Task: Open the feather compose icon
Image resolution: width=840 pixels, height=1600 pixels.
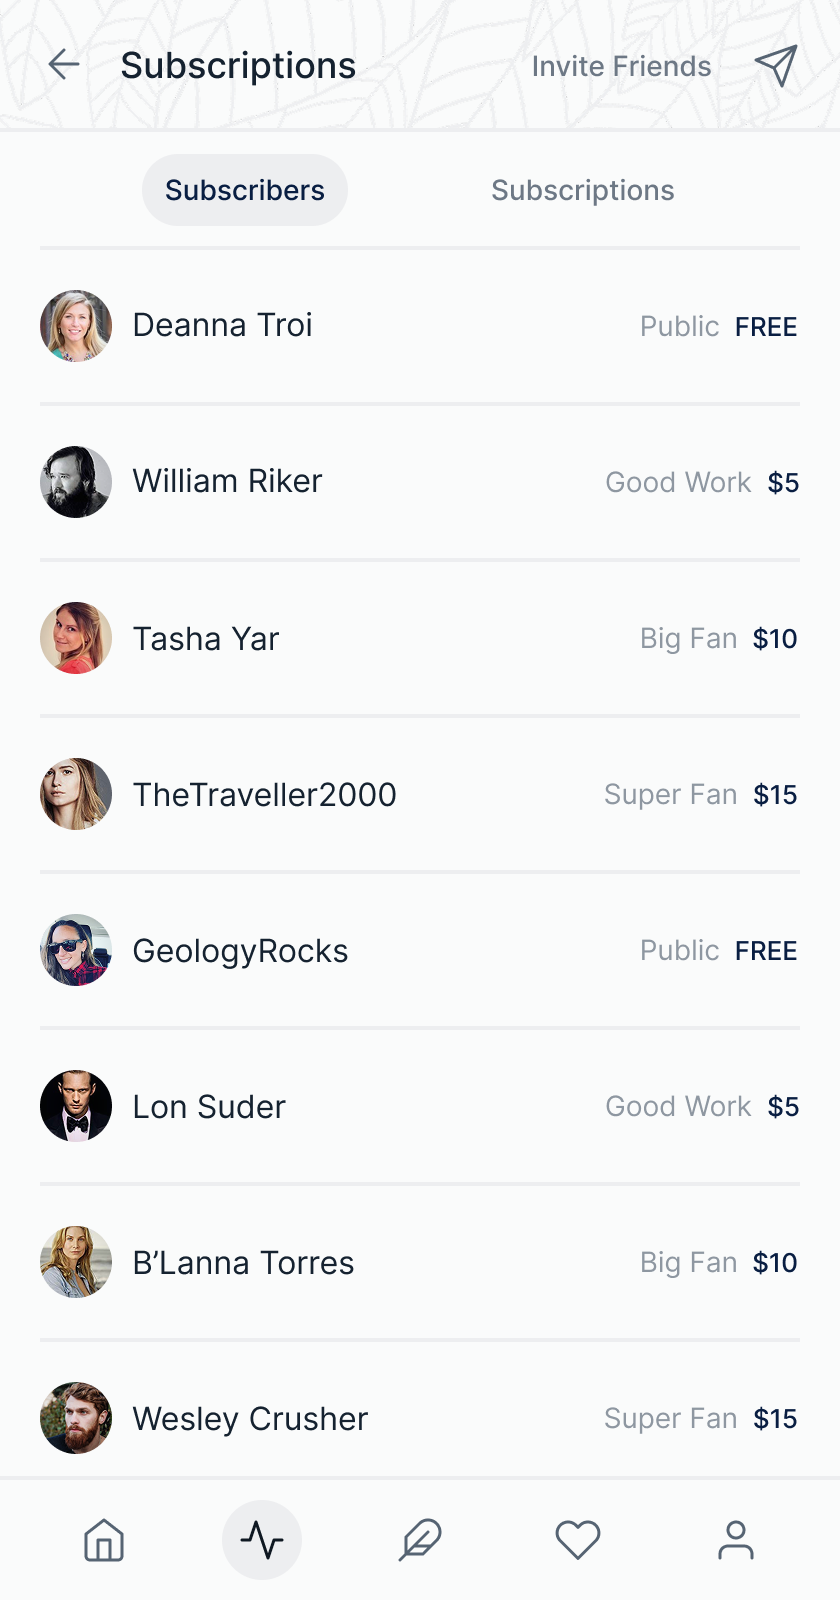Action: (x=420, y=1540)
